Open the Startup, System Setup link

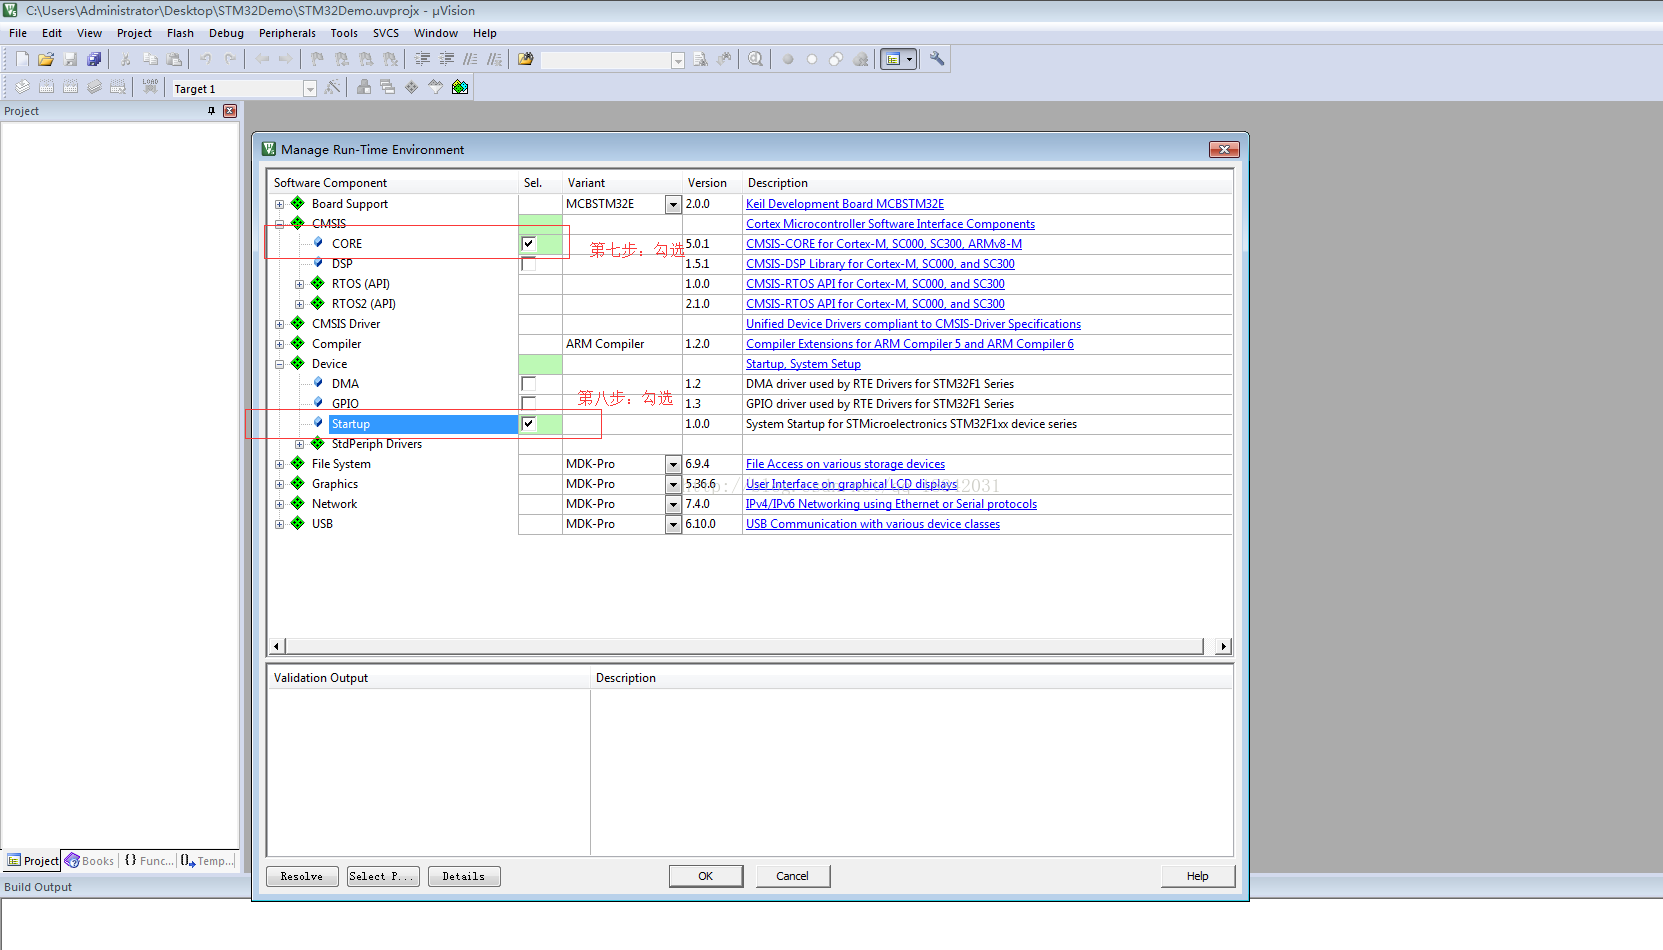click(803, 364)
